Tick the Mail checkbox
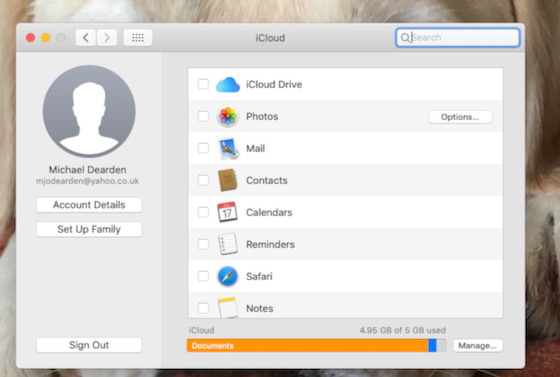The width and height of the screenshot is (560, 377). pyautogui.click(x=204, y=148)
